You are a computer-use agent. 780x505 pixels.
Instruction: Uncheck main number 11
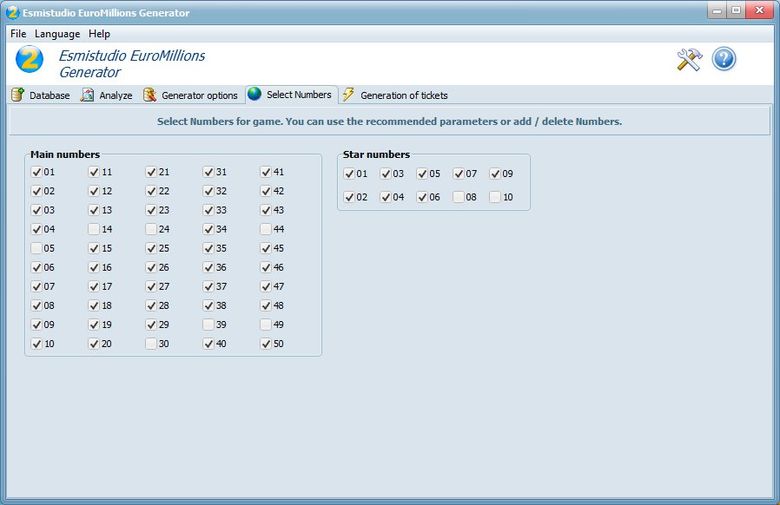pos(94,172)
